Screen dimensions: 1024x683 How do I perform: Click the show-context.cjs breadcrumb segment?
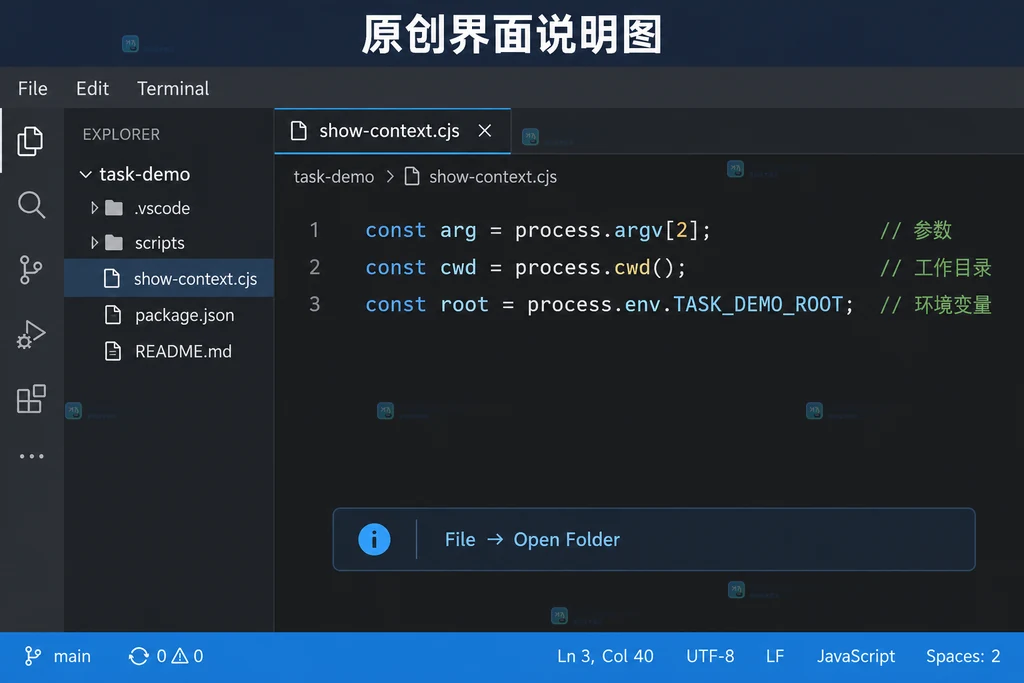[493, 176]
